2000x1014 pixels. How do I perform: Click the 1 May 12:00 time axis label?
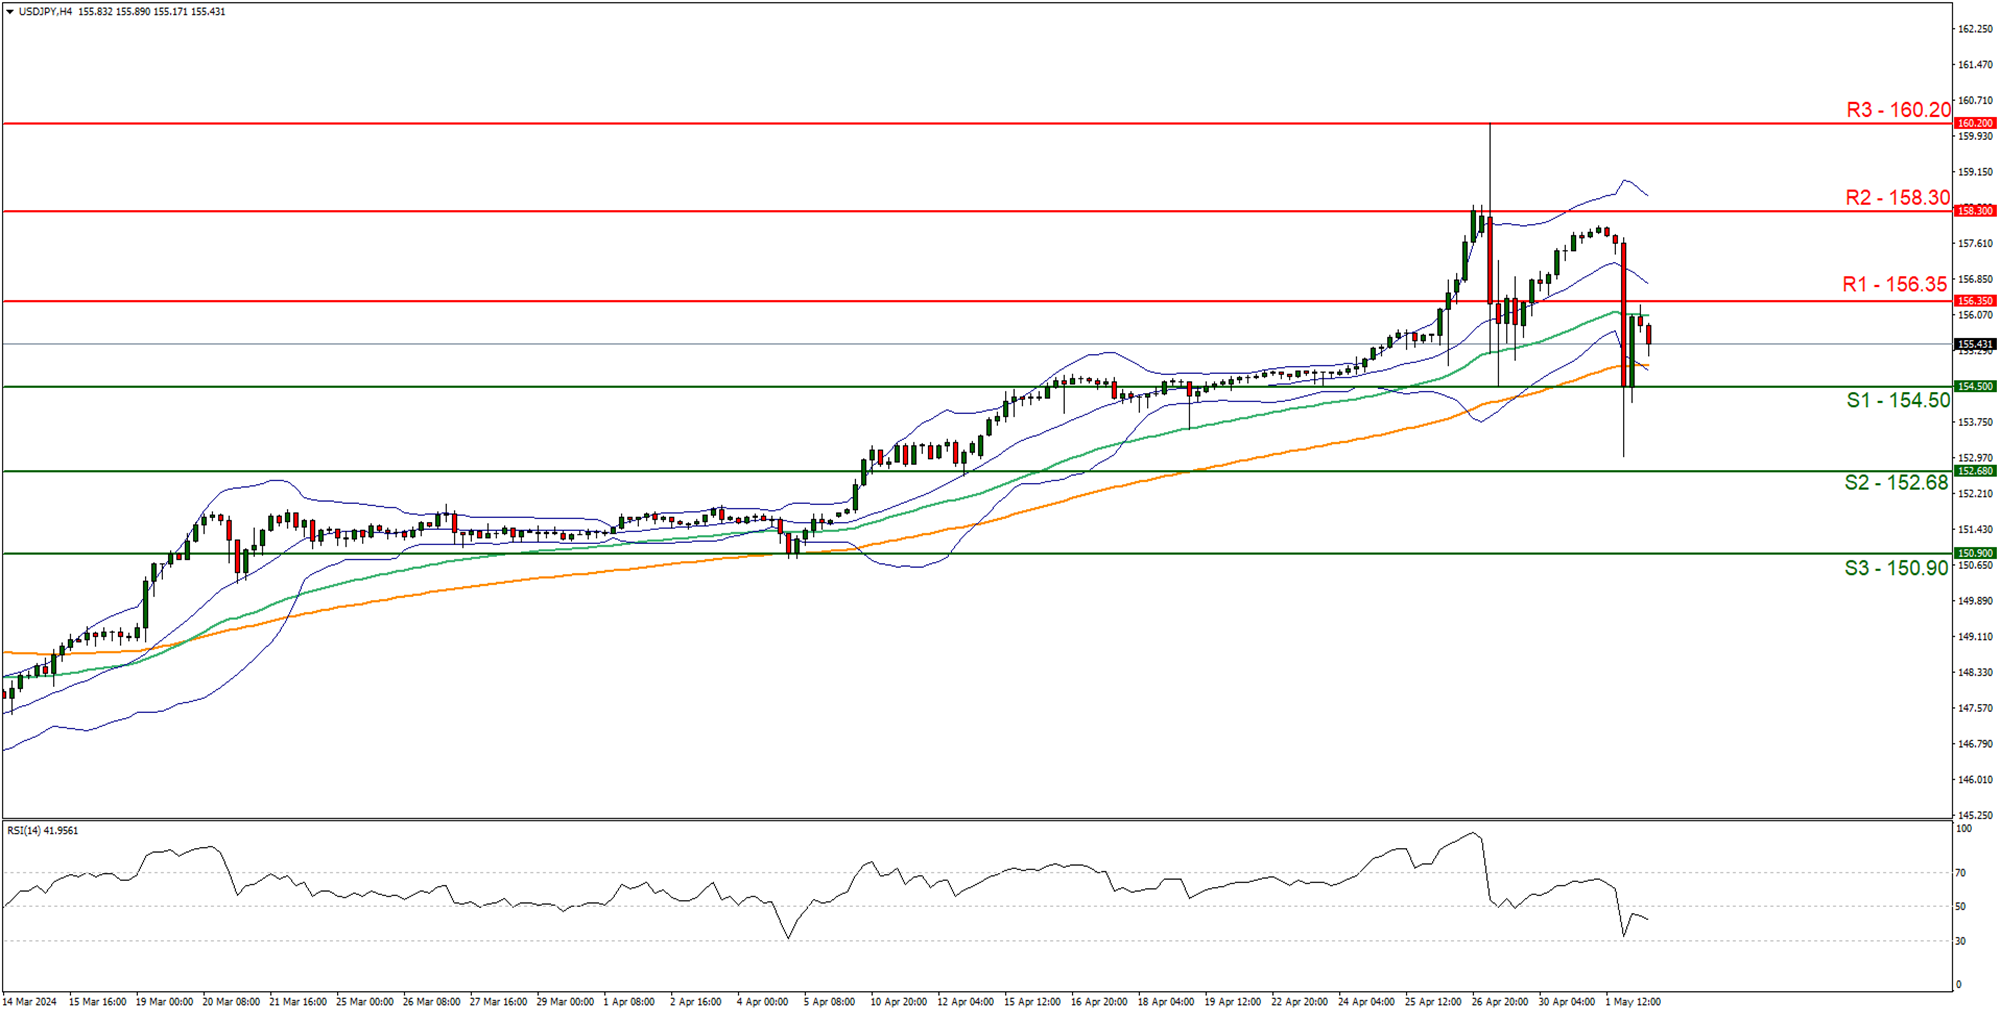point(1631,1001)
